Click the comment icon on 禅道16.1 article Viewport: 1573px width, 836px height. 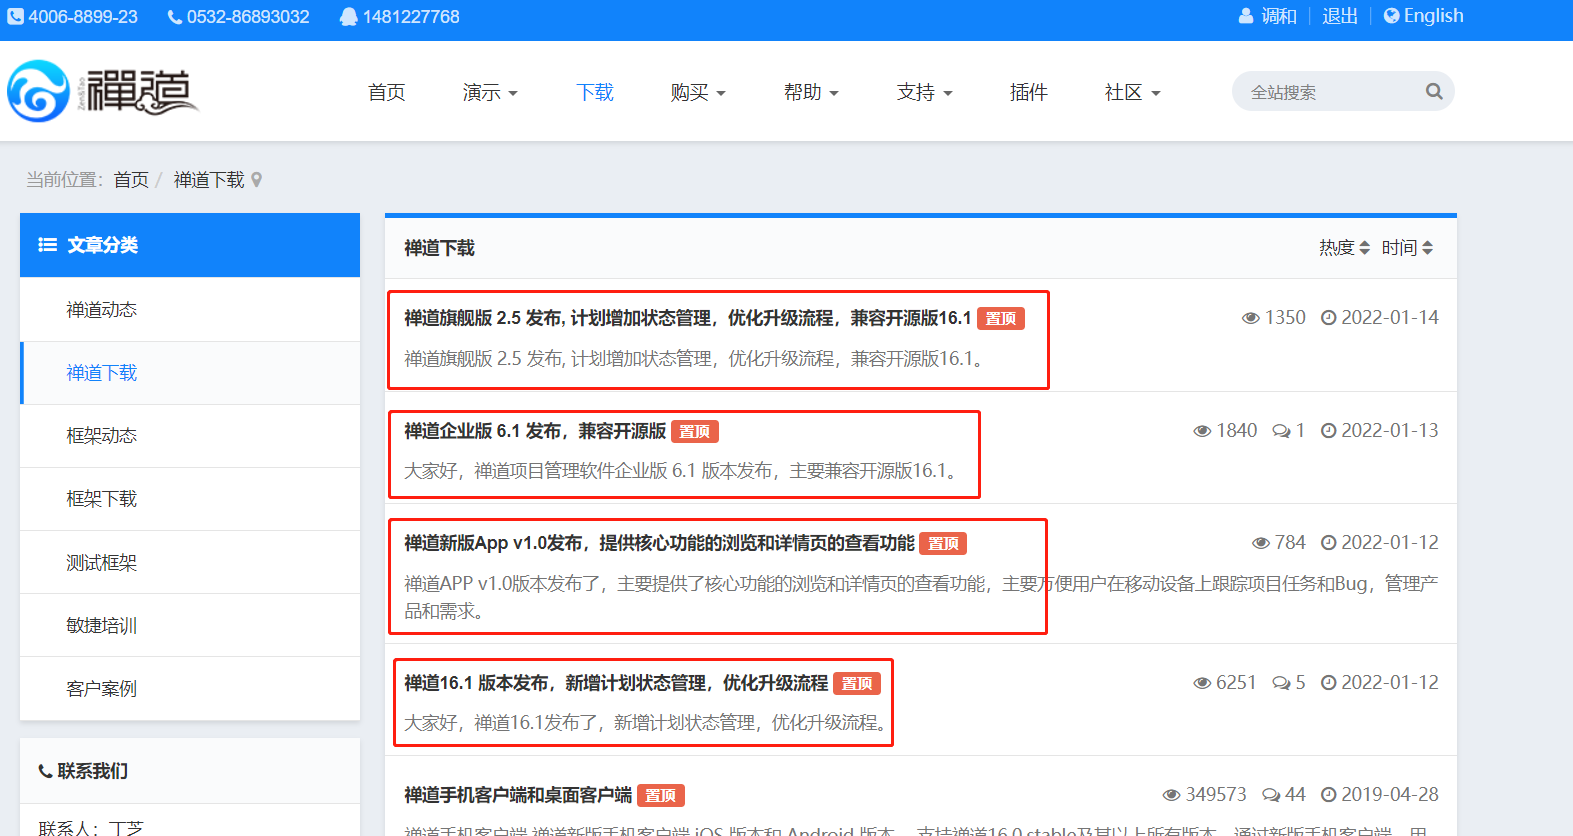(1280, 683)
